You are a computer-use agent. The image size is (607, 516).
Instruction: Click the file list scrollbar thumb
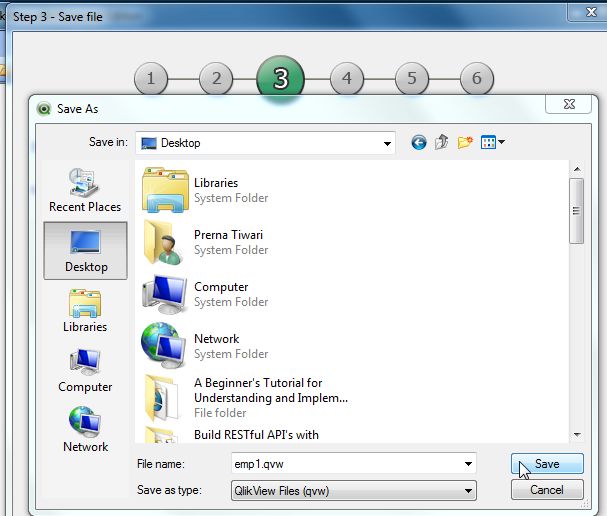point(576,211)
